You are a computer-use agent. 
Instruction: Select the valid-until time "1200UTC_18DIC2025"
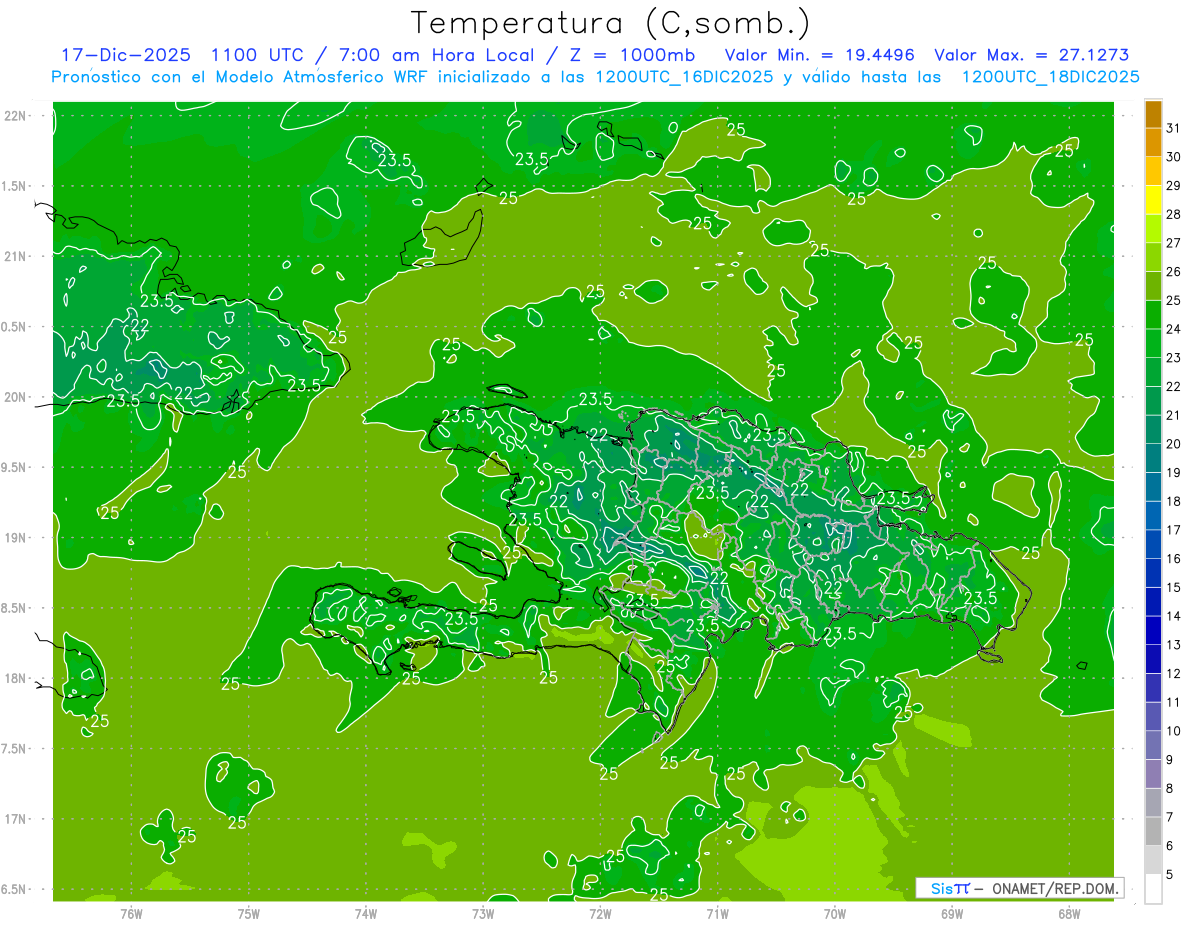pos(1050,77)
